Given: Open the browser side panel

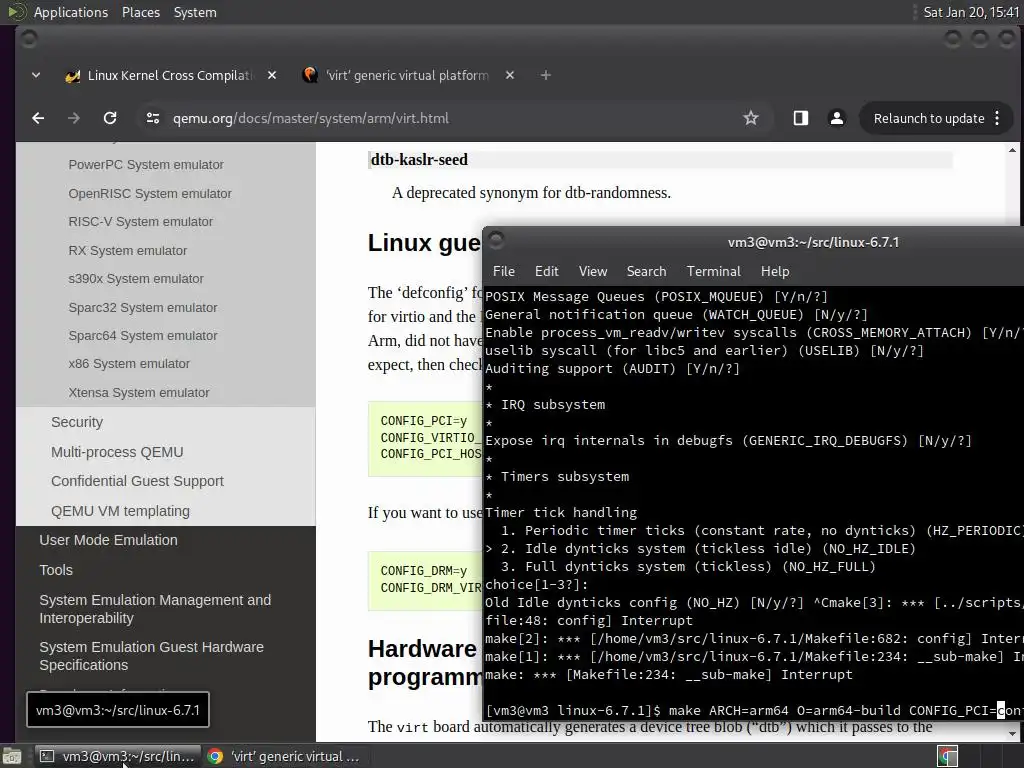Looking at the screenshot, I should click(801, 118).
